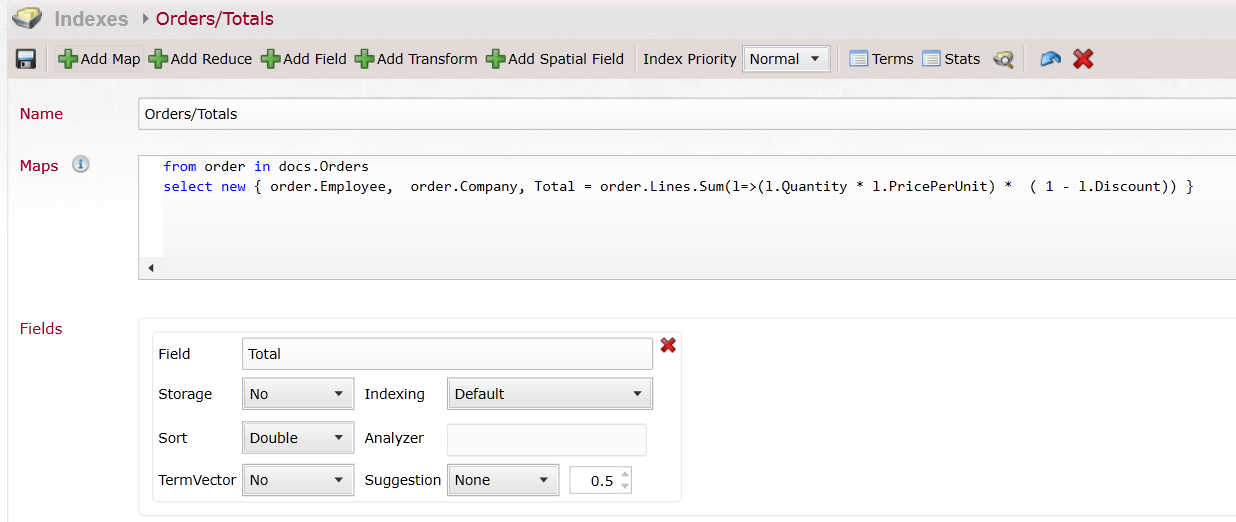Increase the suggestion accuracy value with the up arrow
Screen dimensions: 1236x522
point(625,475)
